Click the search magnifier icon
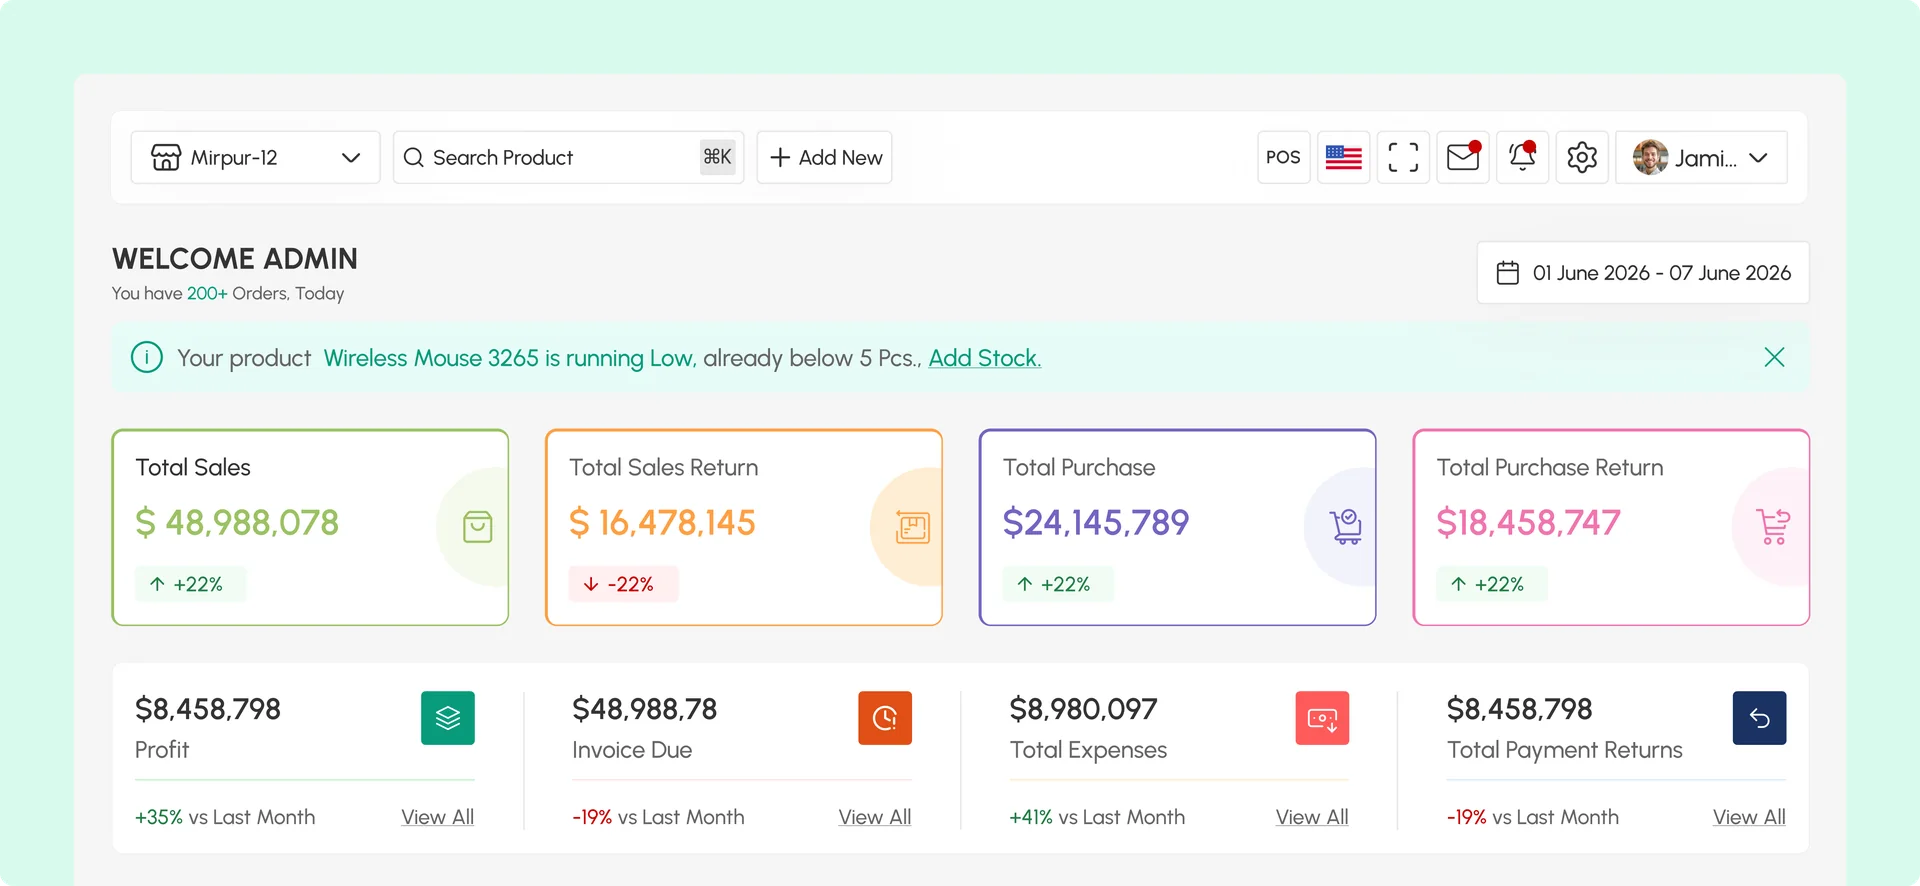The width and height of the screenshot is (1920, 886). pyautogui.click(x=414, y=157)
